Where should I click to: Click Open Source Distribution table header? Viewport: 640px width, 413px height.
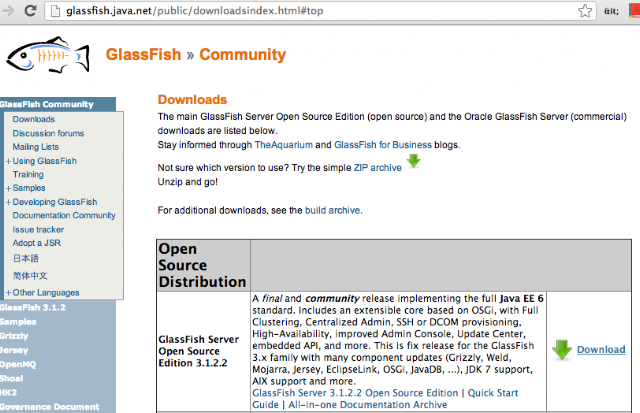coord(202,265)
